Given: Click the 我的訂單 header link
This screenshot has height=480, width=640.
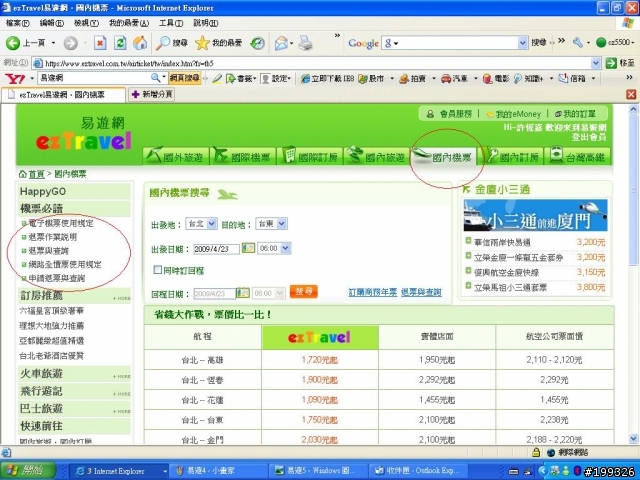Looking at the screenshot, I should point(579,114).
